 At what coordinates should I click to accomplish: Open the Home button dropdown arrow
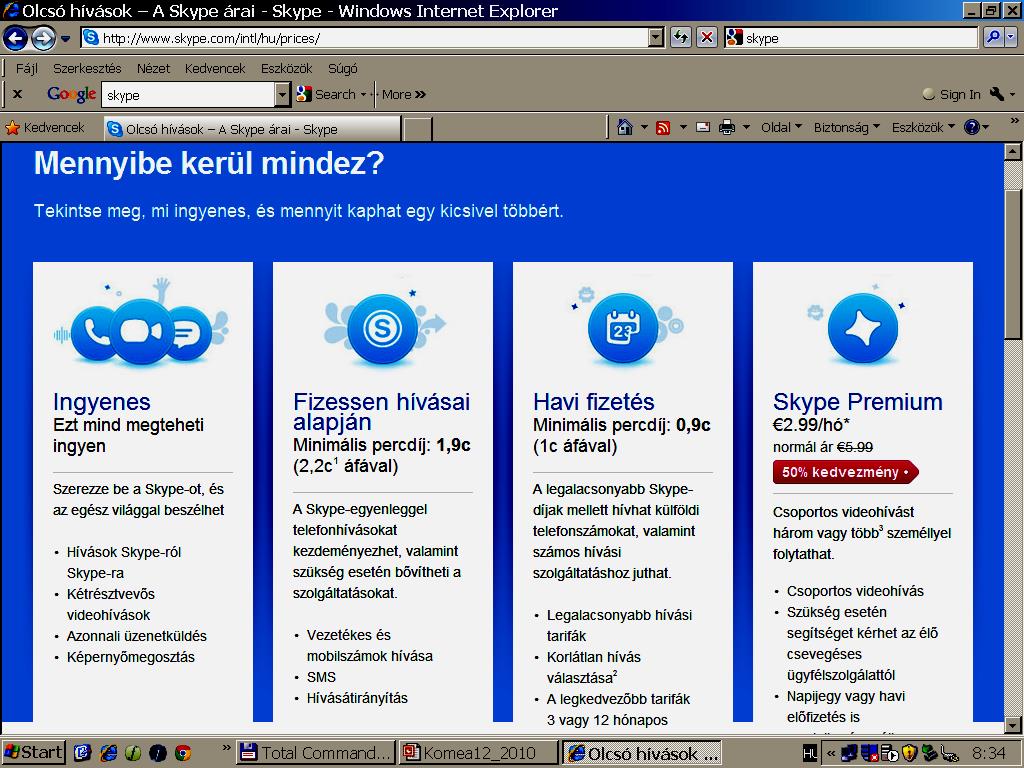point(644,127)
